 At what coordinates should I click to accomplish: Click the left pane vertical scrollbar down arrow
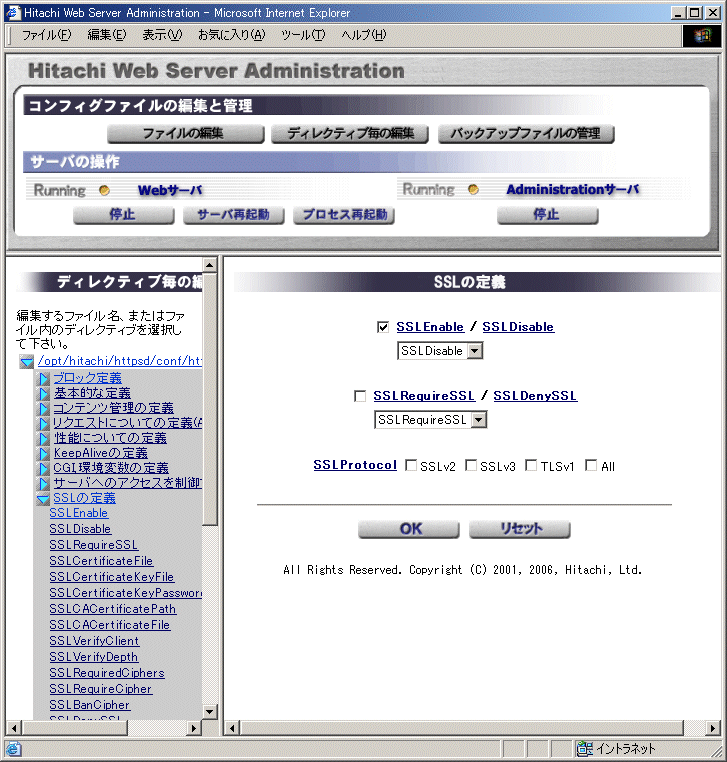[x=209, y=712]
